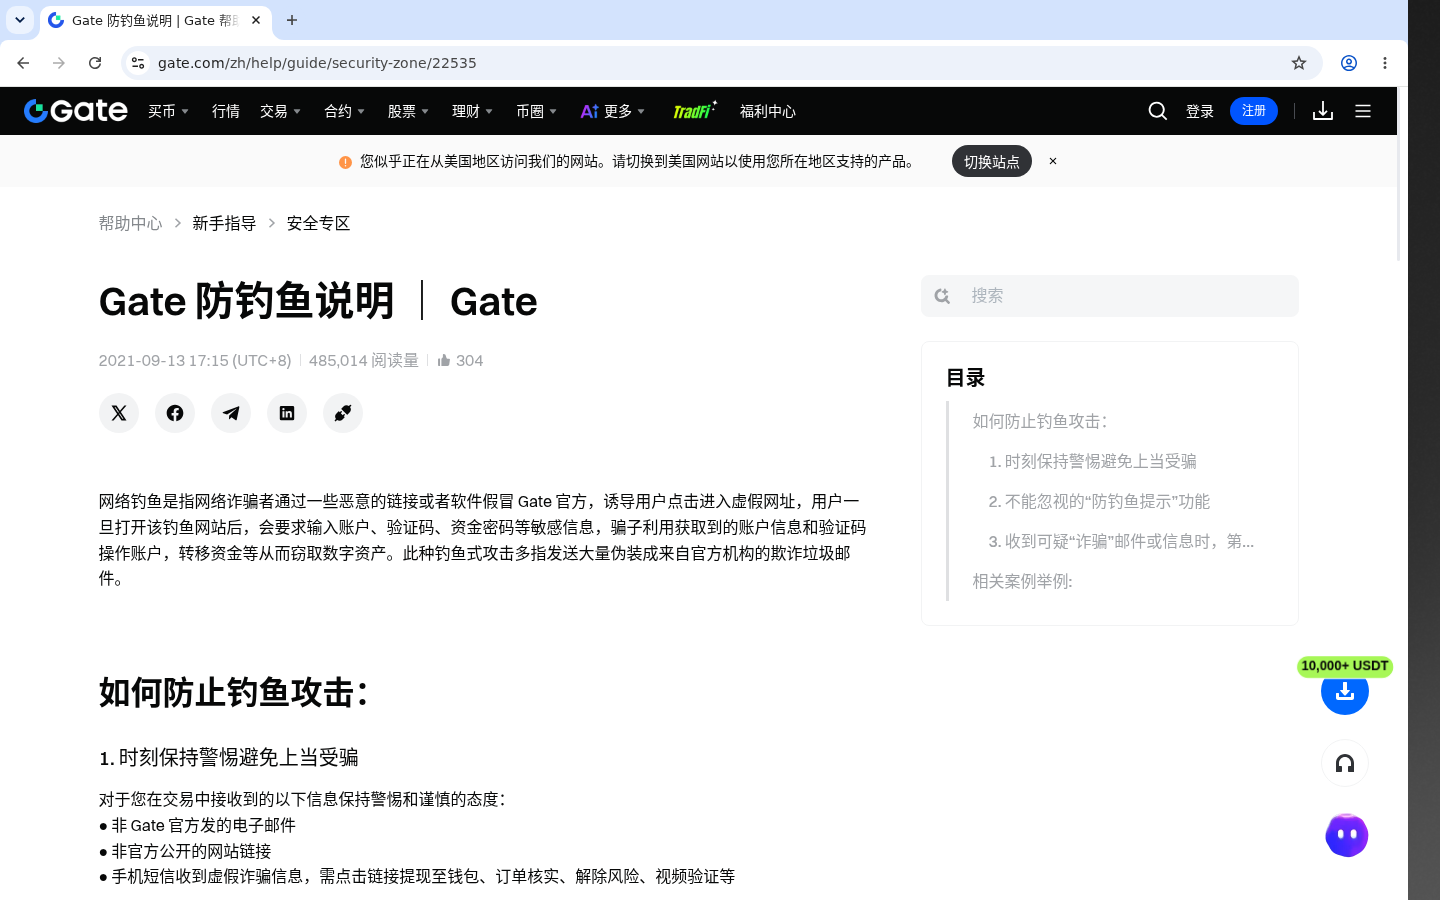This screenshot has width=1440, height=900.
Task: Jump to 相关案例举例 in contents
Action: (1023, 581)
